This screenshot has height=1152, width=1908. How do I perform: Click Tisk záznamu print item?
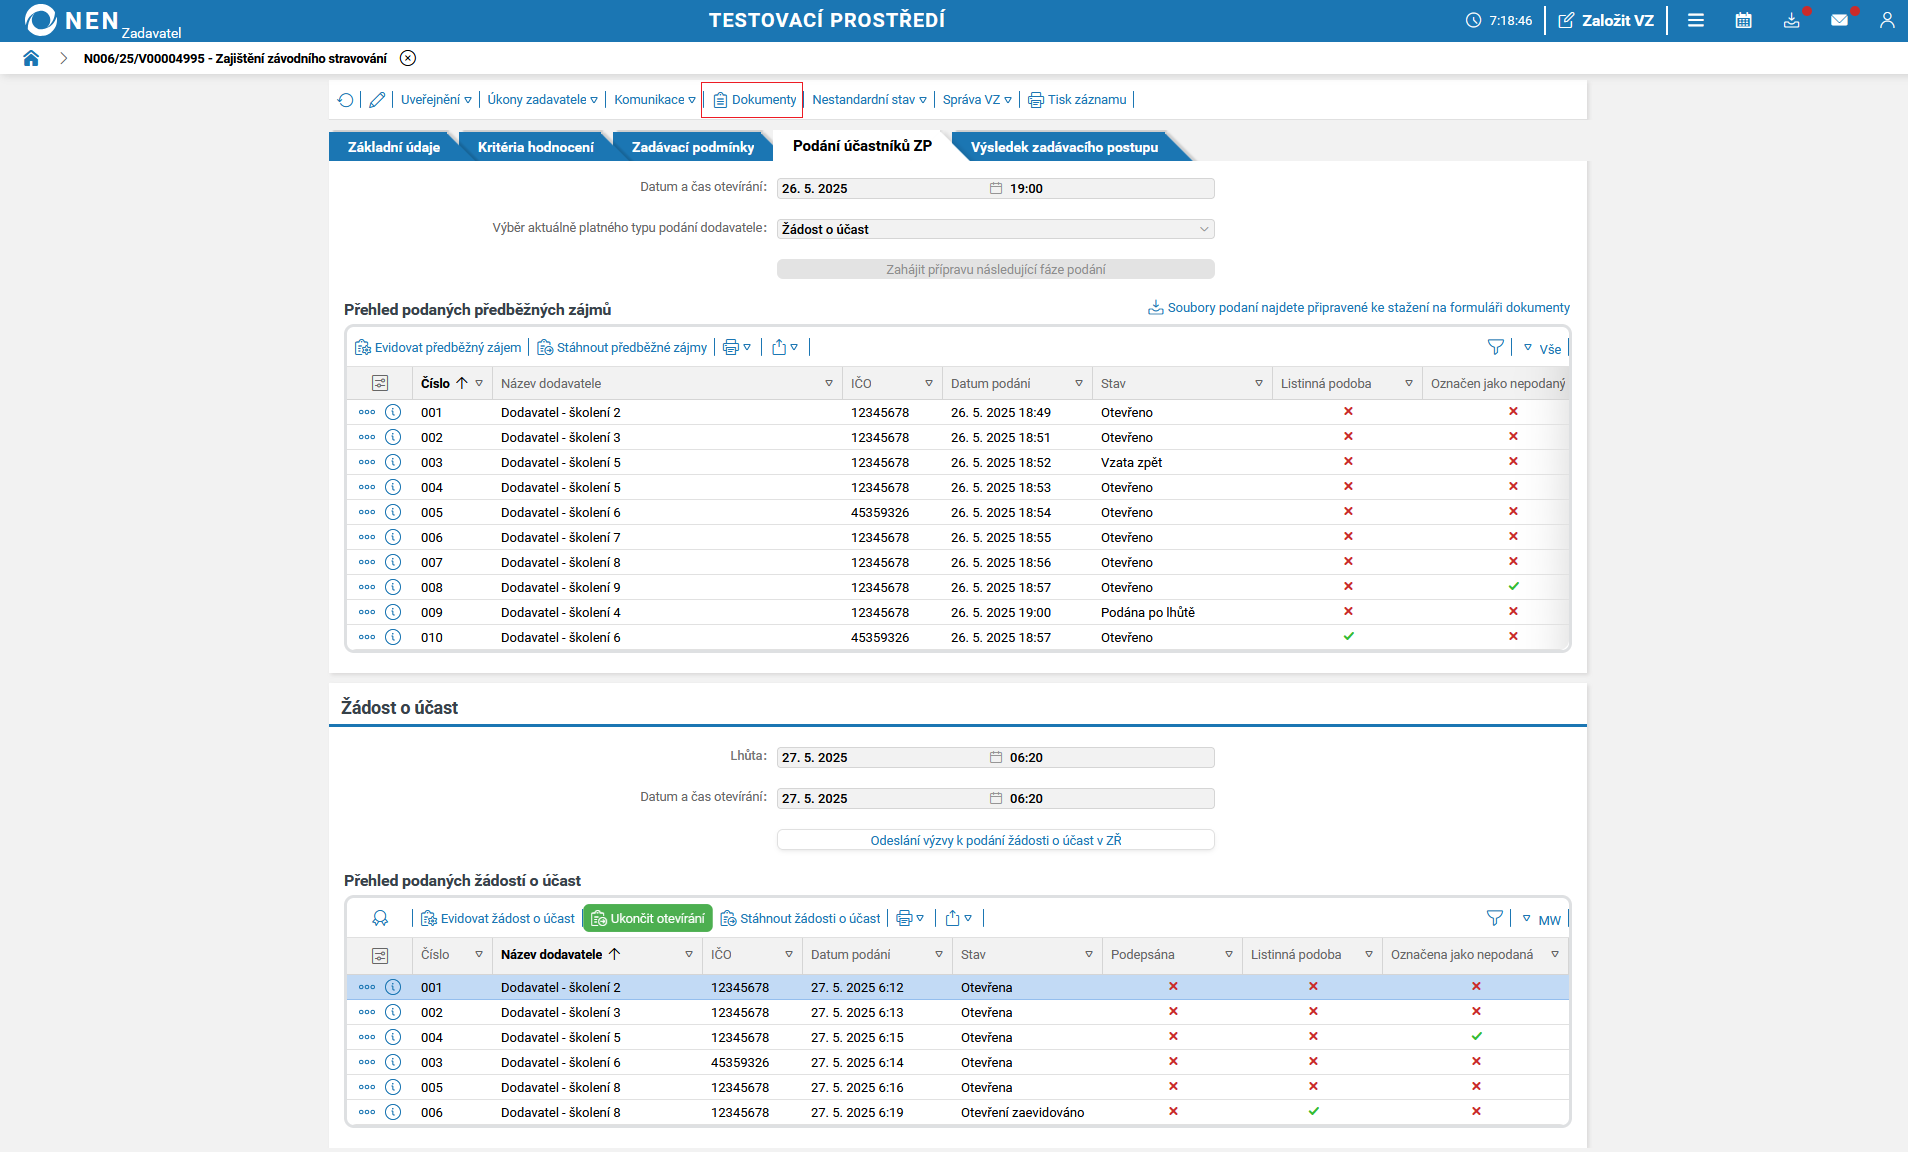1077,100
